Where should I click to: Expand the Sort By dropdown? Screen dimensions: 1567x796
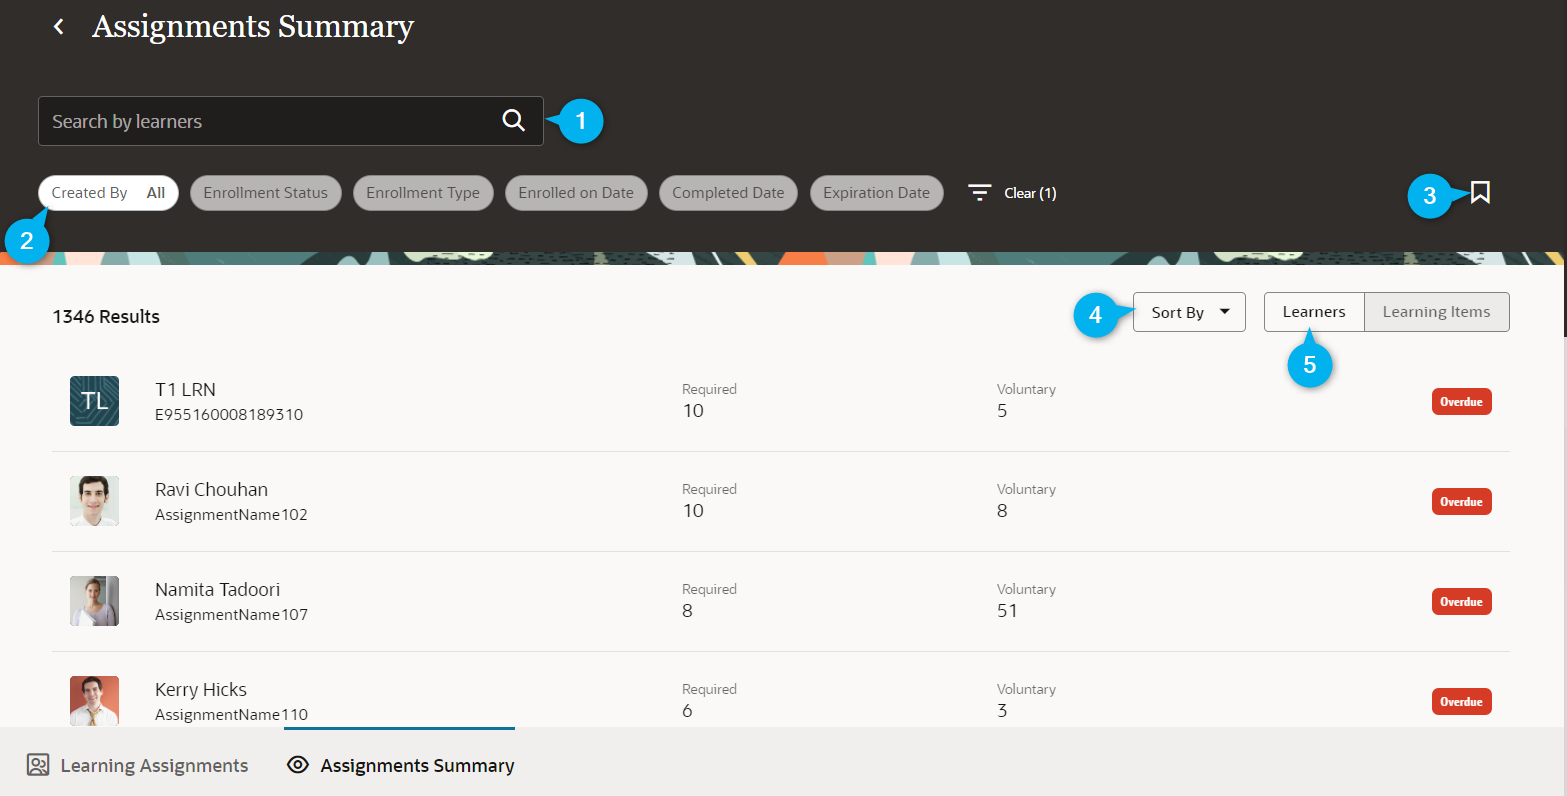pos(1189,312)
